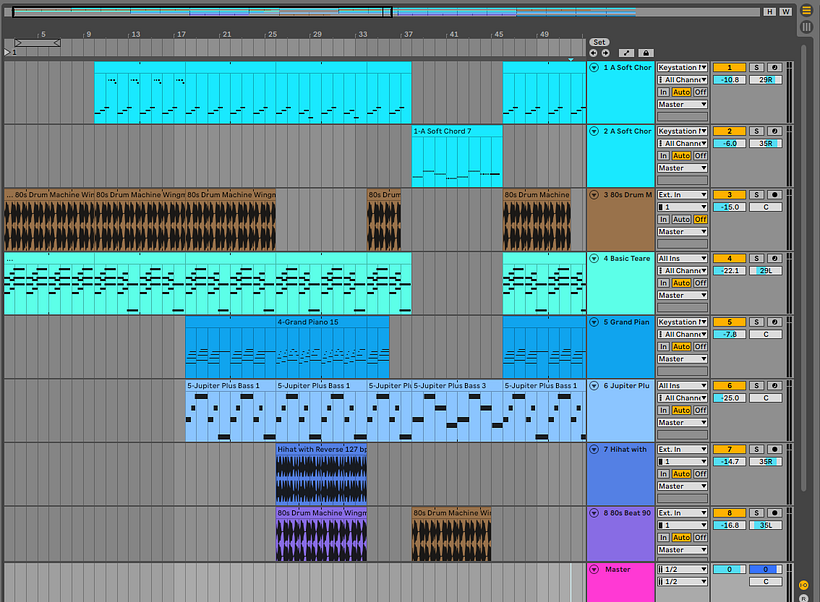The width and height of the screenshot is (820, 602).
Task: Arm track 2 A Soft Chor
Action: [775, 131]
